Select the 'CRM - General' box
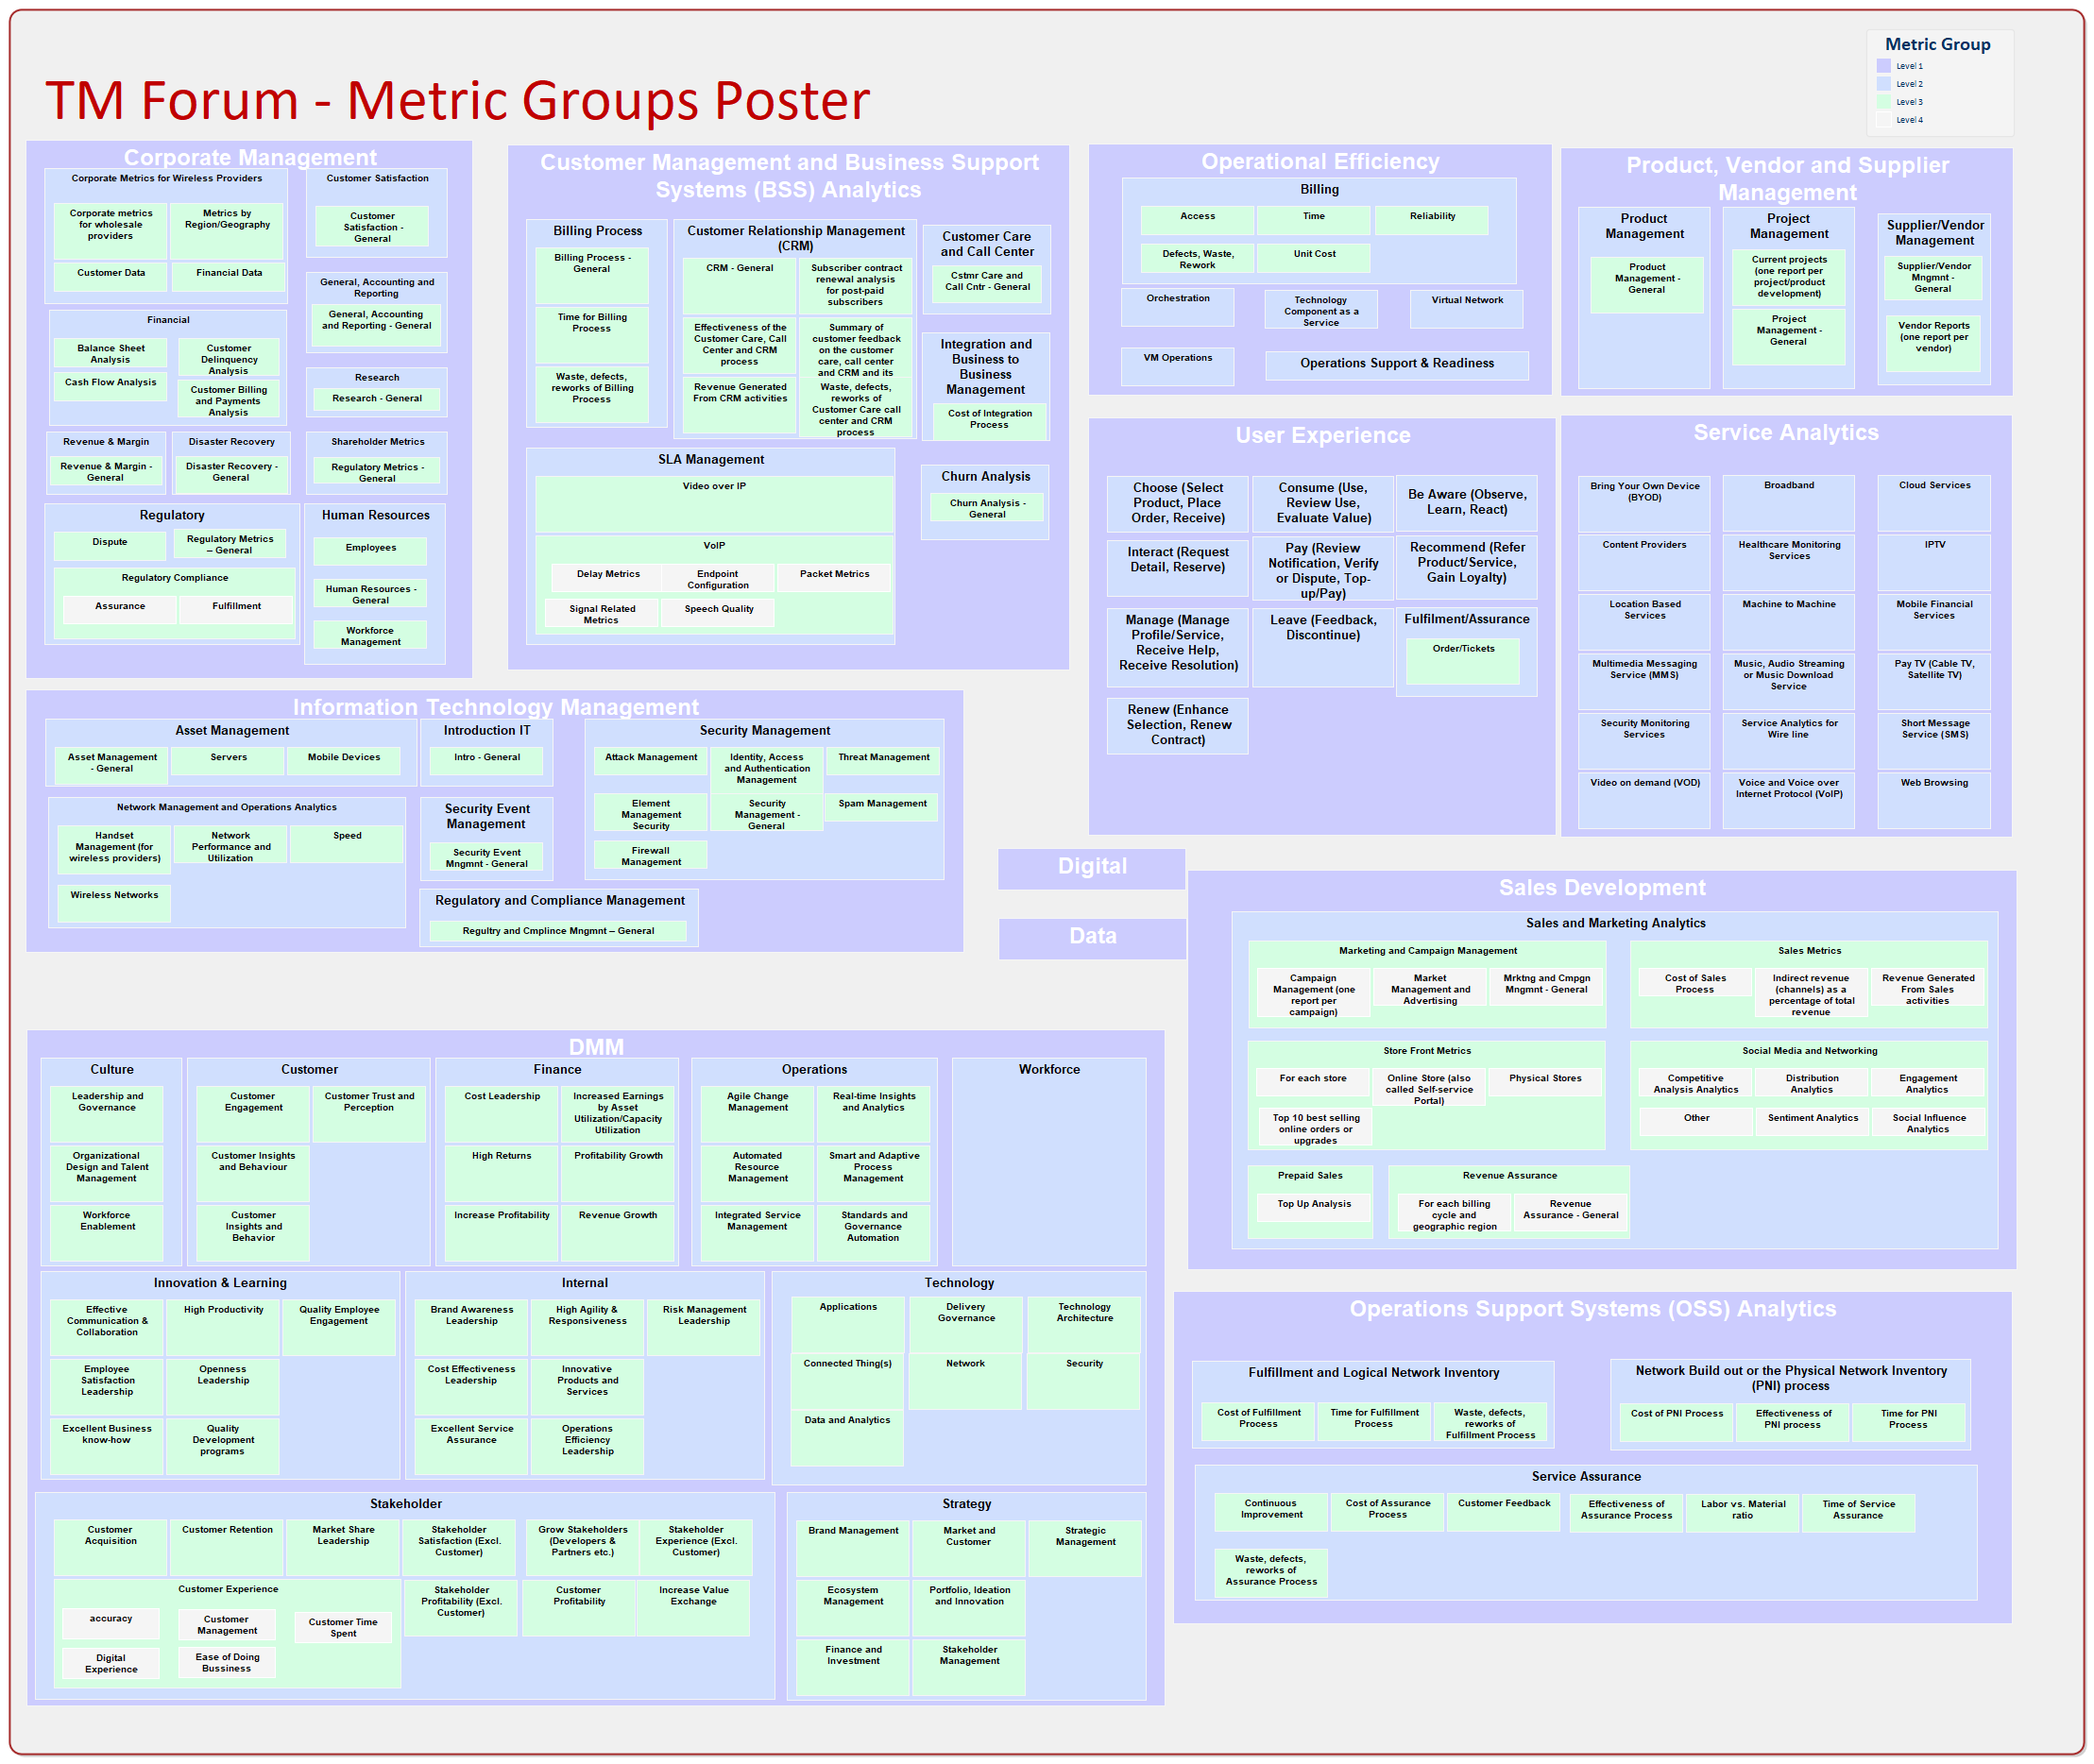Screen dimensions: 2094x1764 [739, 286]
